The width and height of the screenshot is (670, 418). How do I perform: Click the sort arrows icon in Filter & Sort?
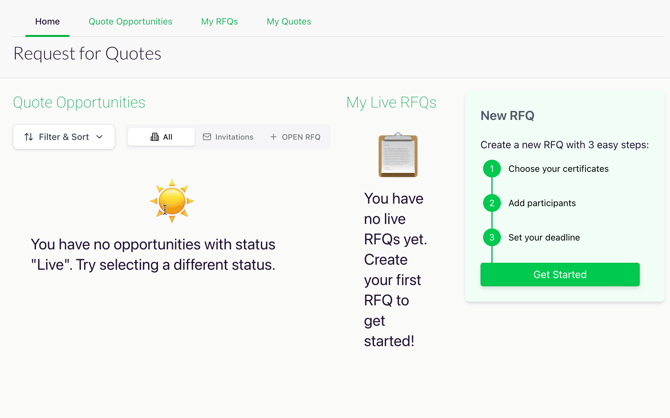[29, 137]
